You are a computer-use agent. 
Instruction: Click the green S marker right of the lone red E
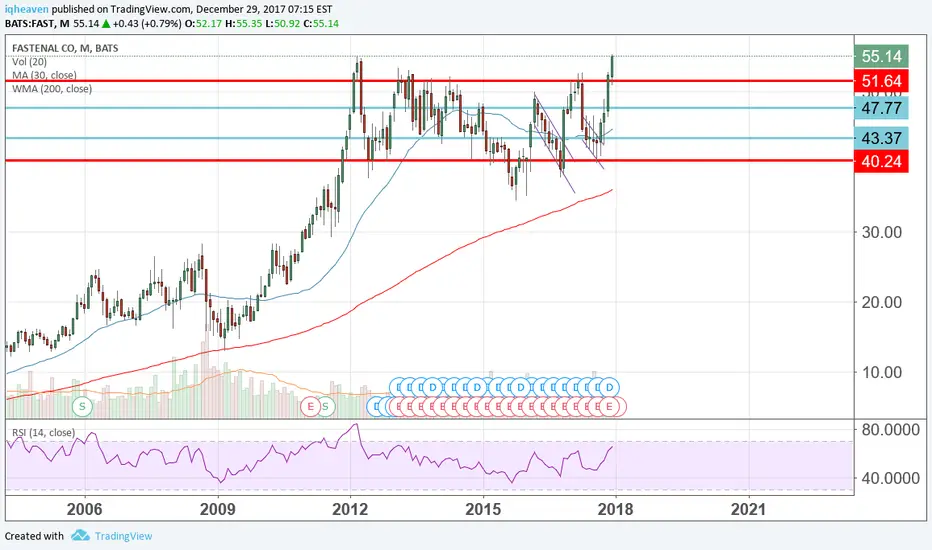point(326,407)
